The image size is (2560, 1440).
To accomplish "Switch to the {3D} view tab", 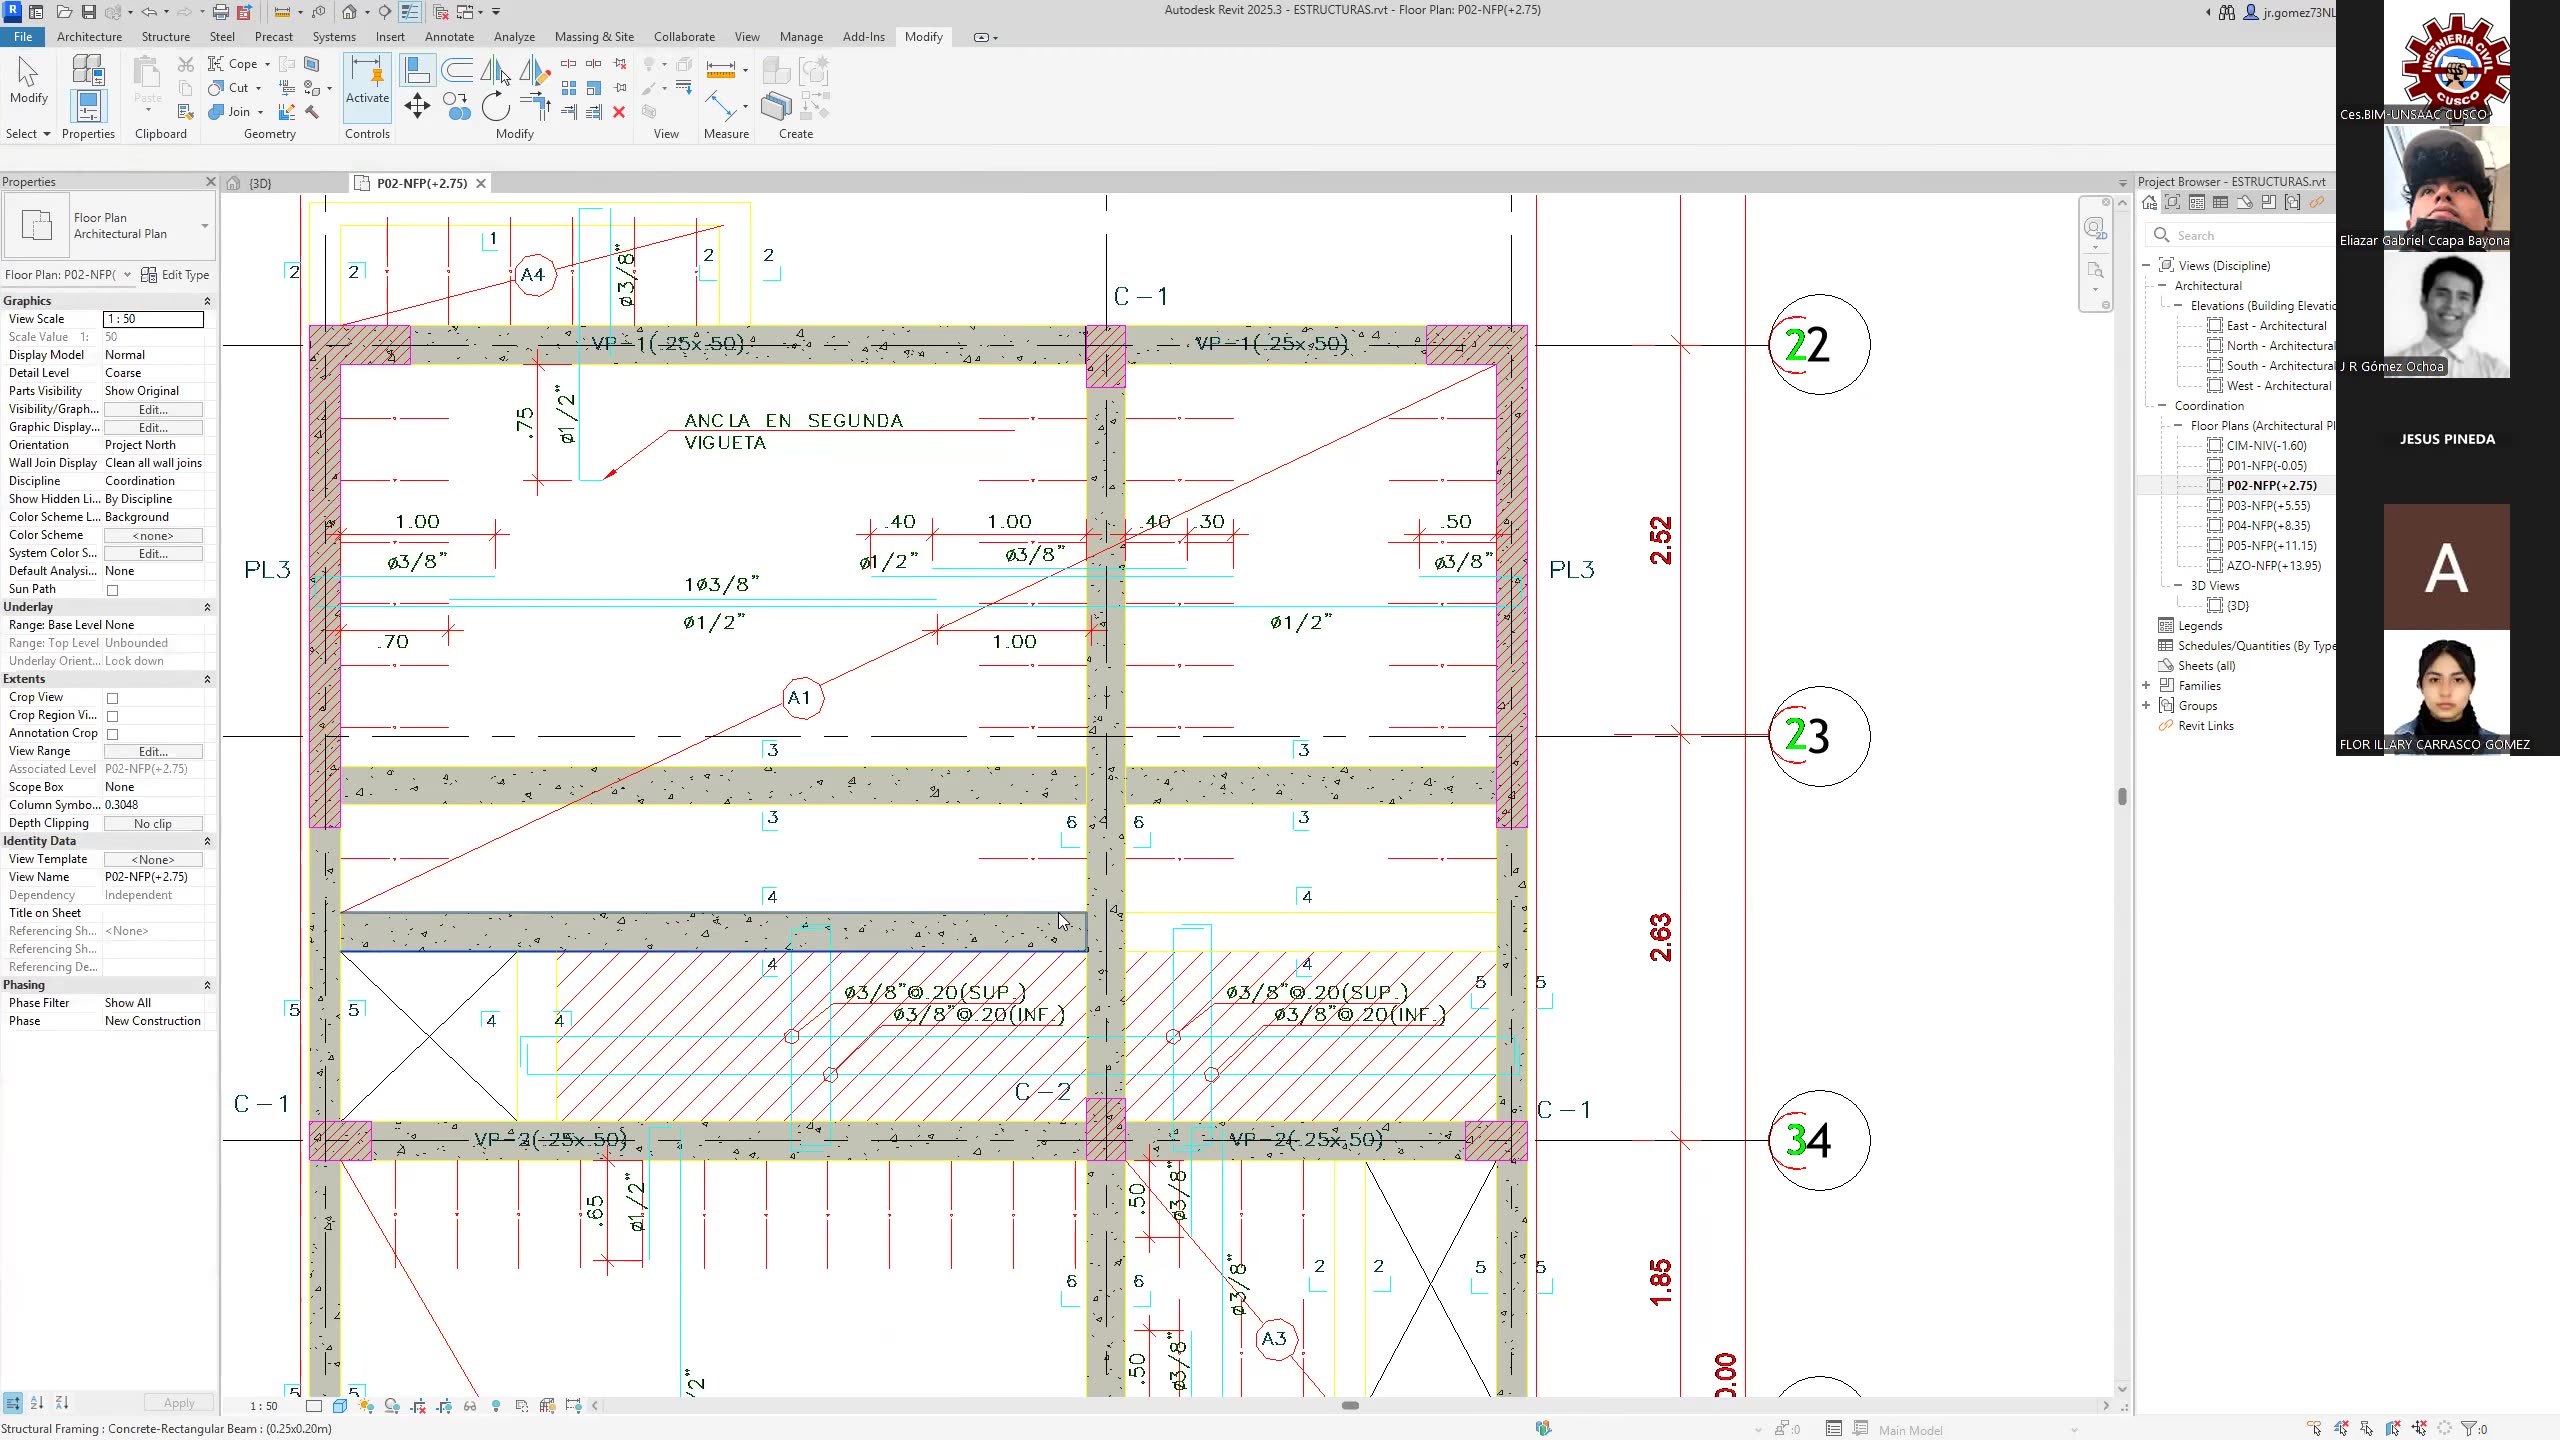I will tap(260, 183).
